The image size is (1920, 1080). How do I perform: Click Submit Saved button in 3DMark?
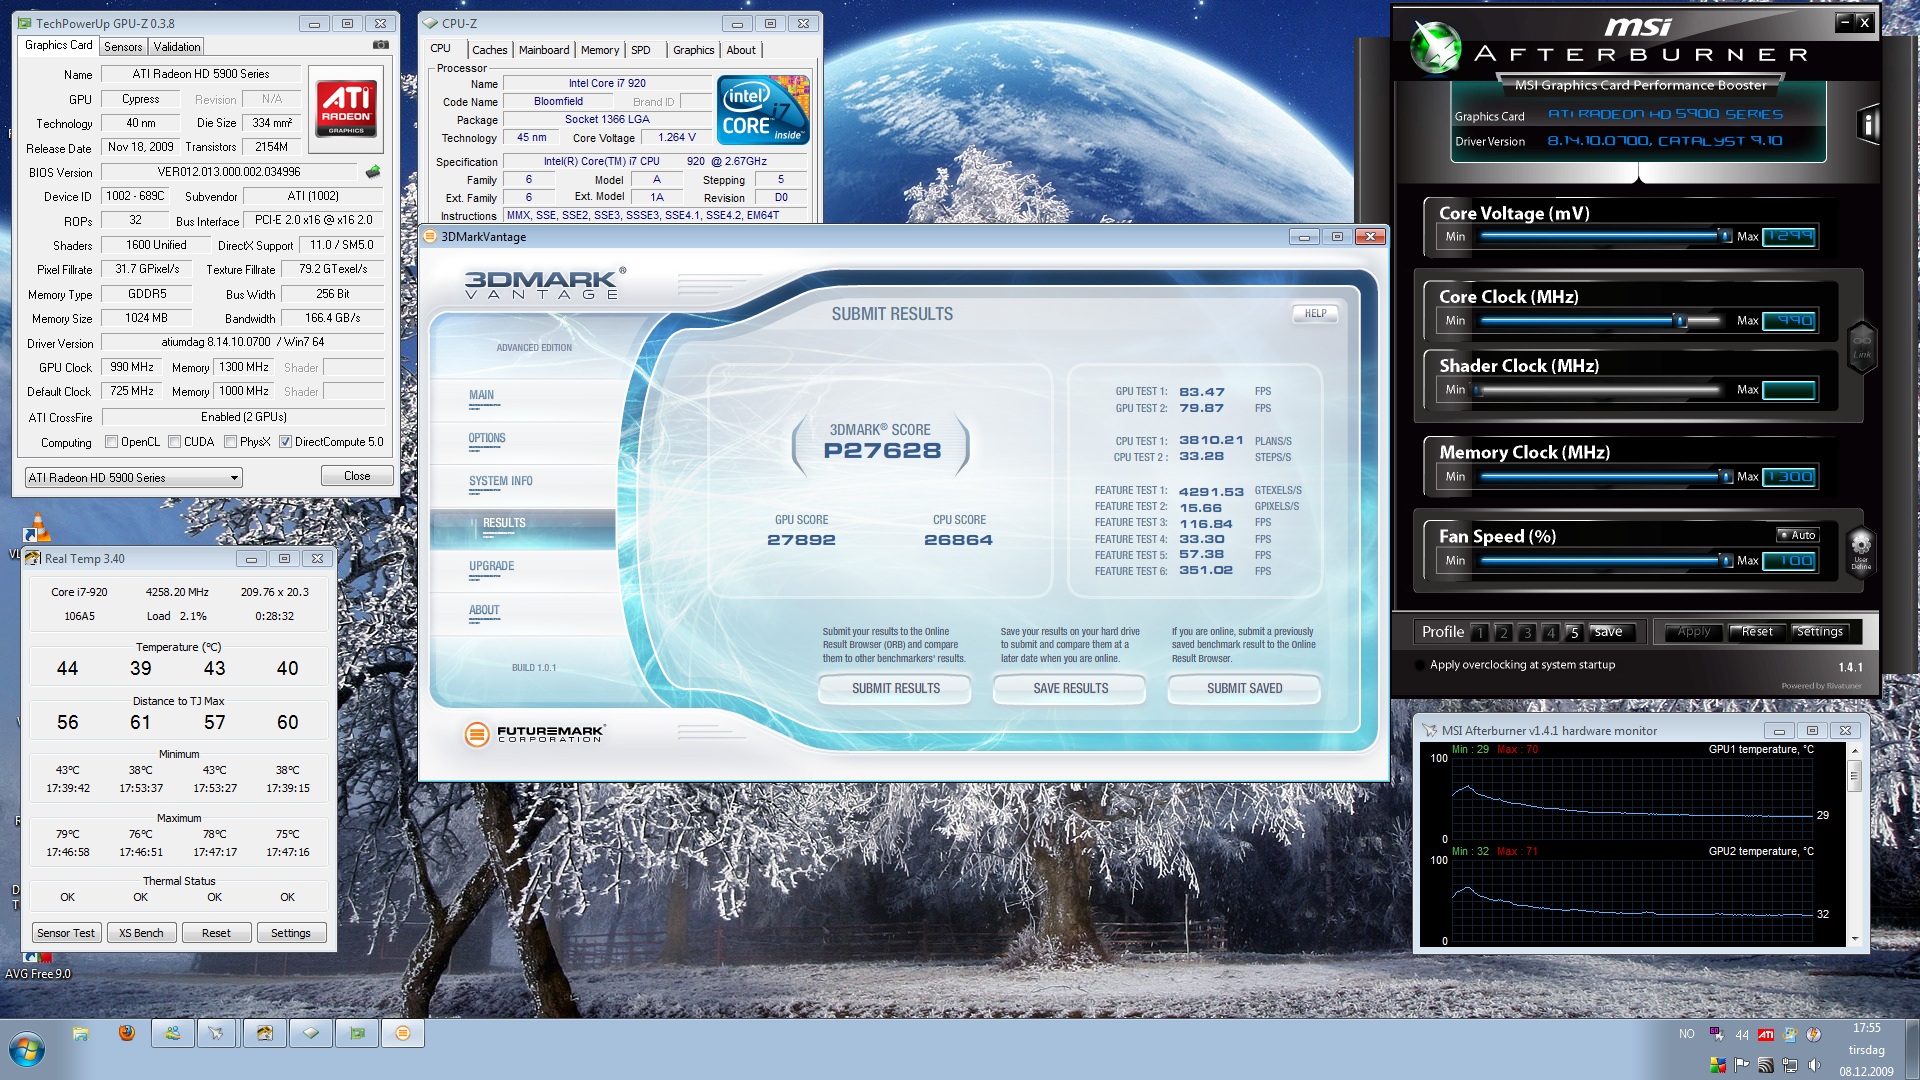[x=1244, y=689]
